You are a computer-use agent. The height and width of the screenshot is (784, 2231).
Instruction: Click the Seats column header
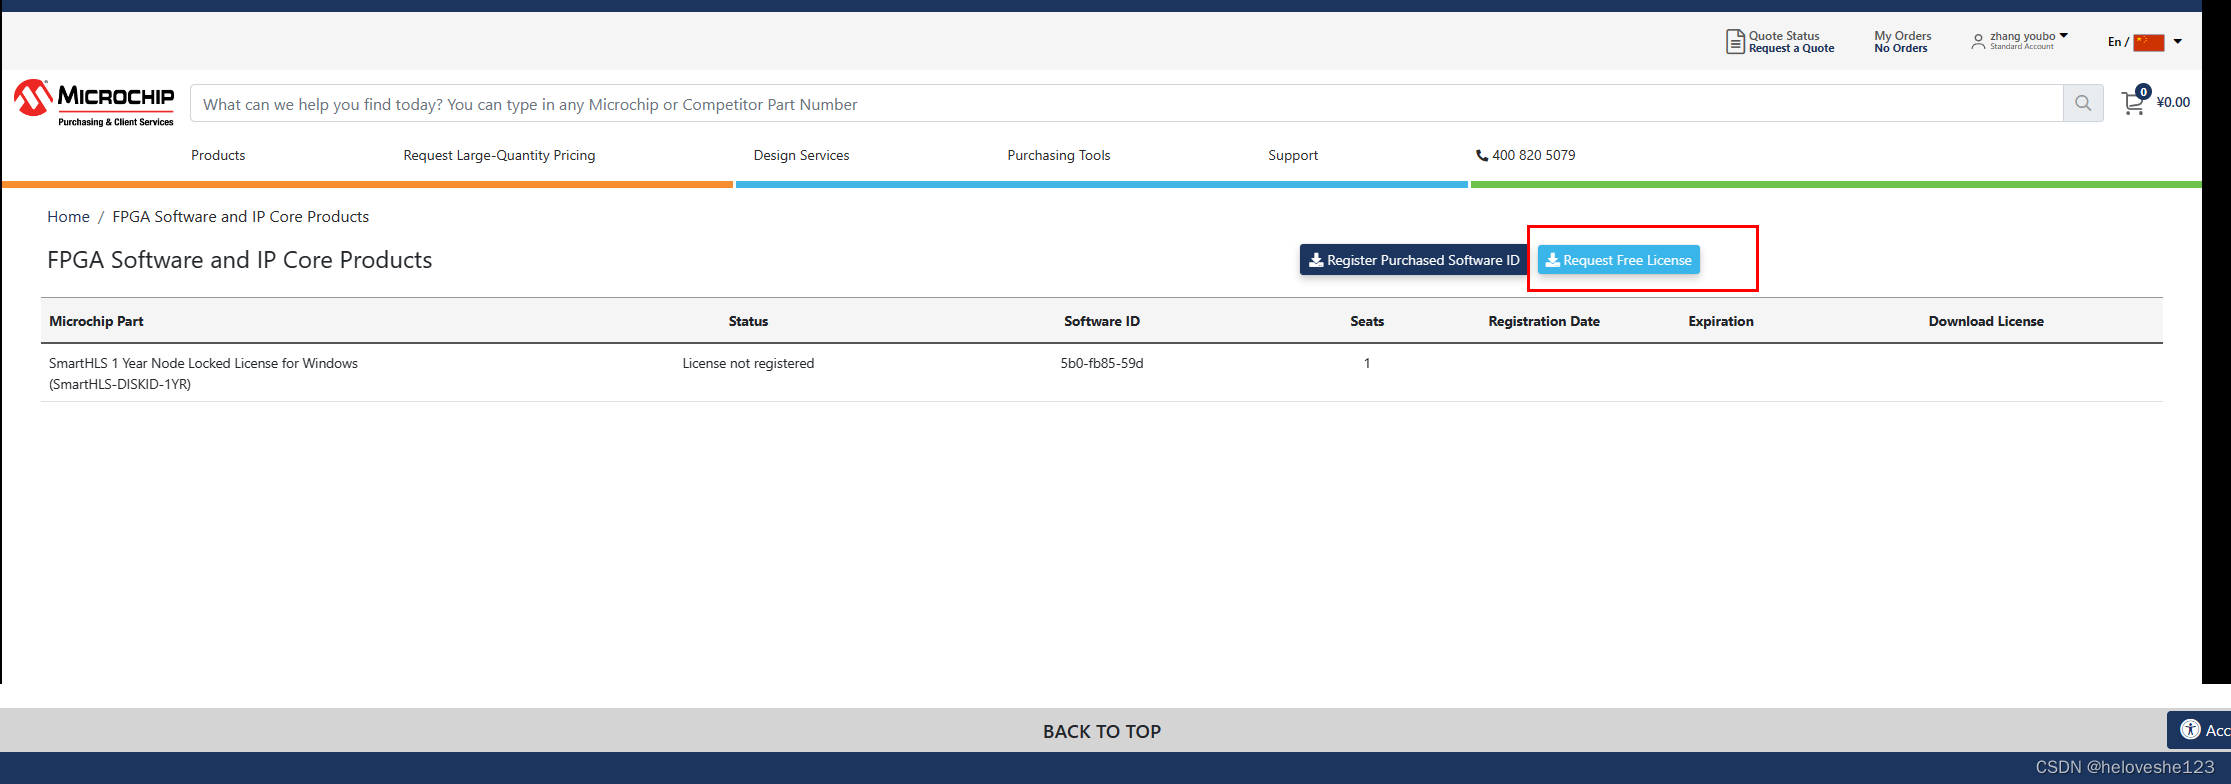(x=1367, y=321)
